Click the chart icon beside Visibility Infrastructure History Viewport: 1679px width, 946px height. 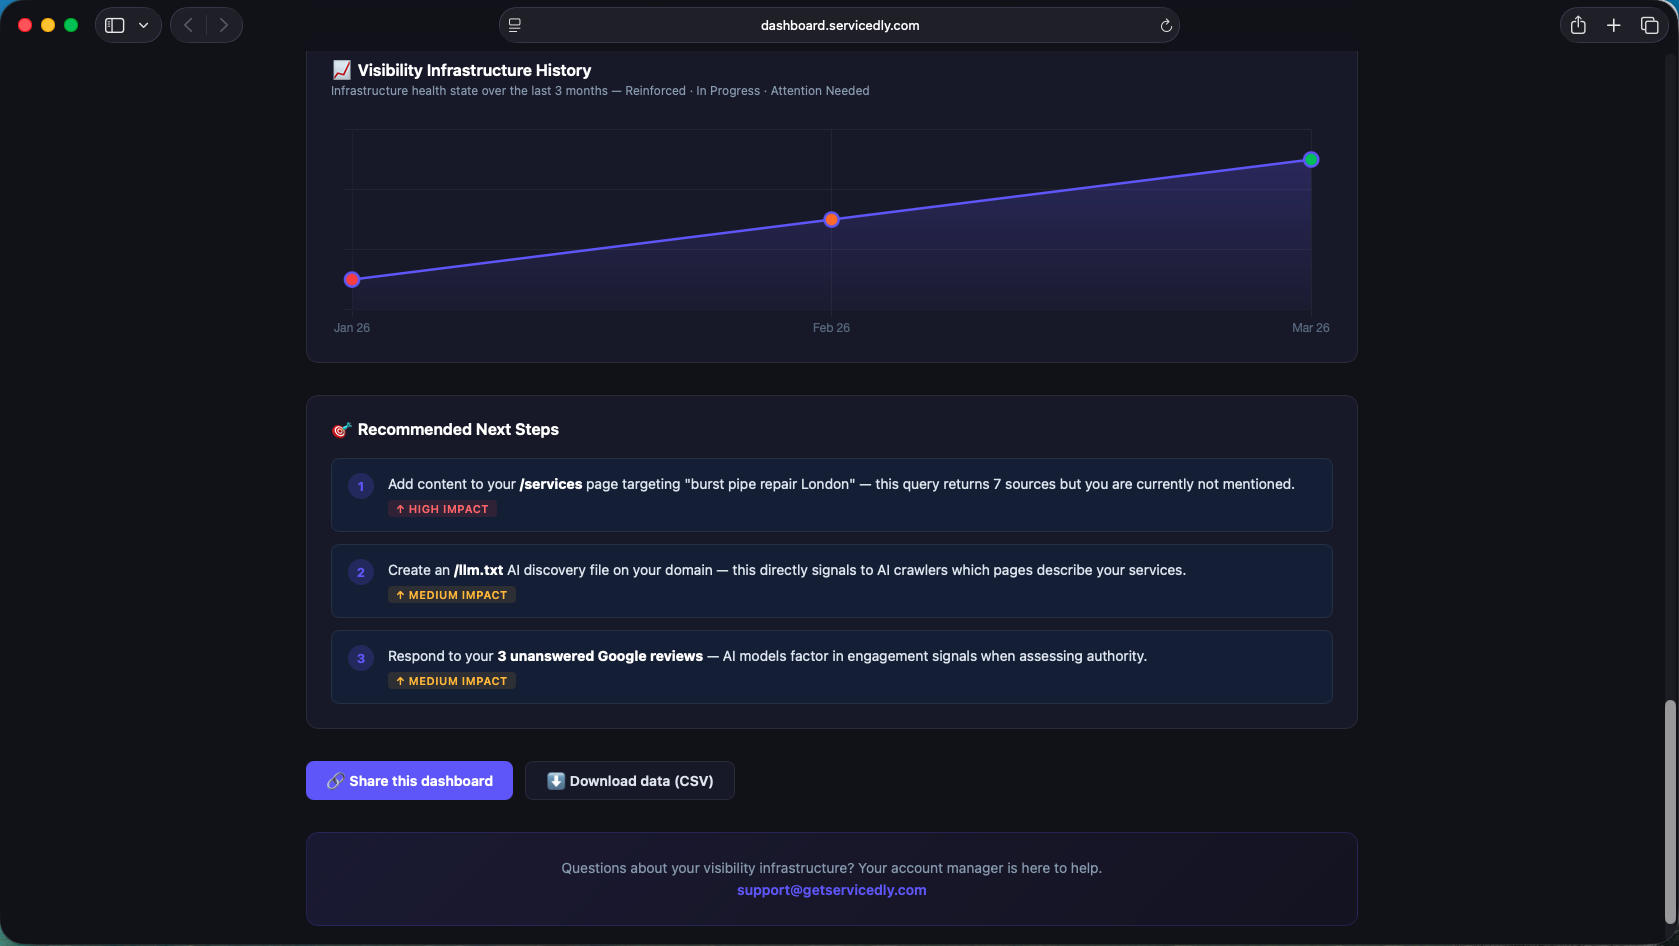click(342, 70)
